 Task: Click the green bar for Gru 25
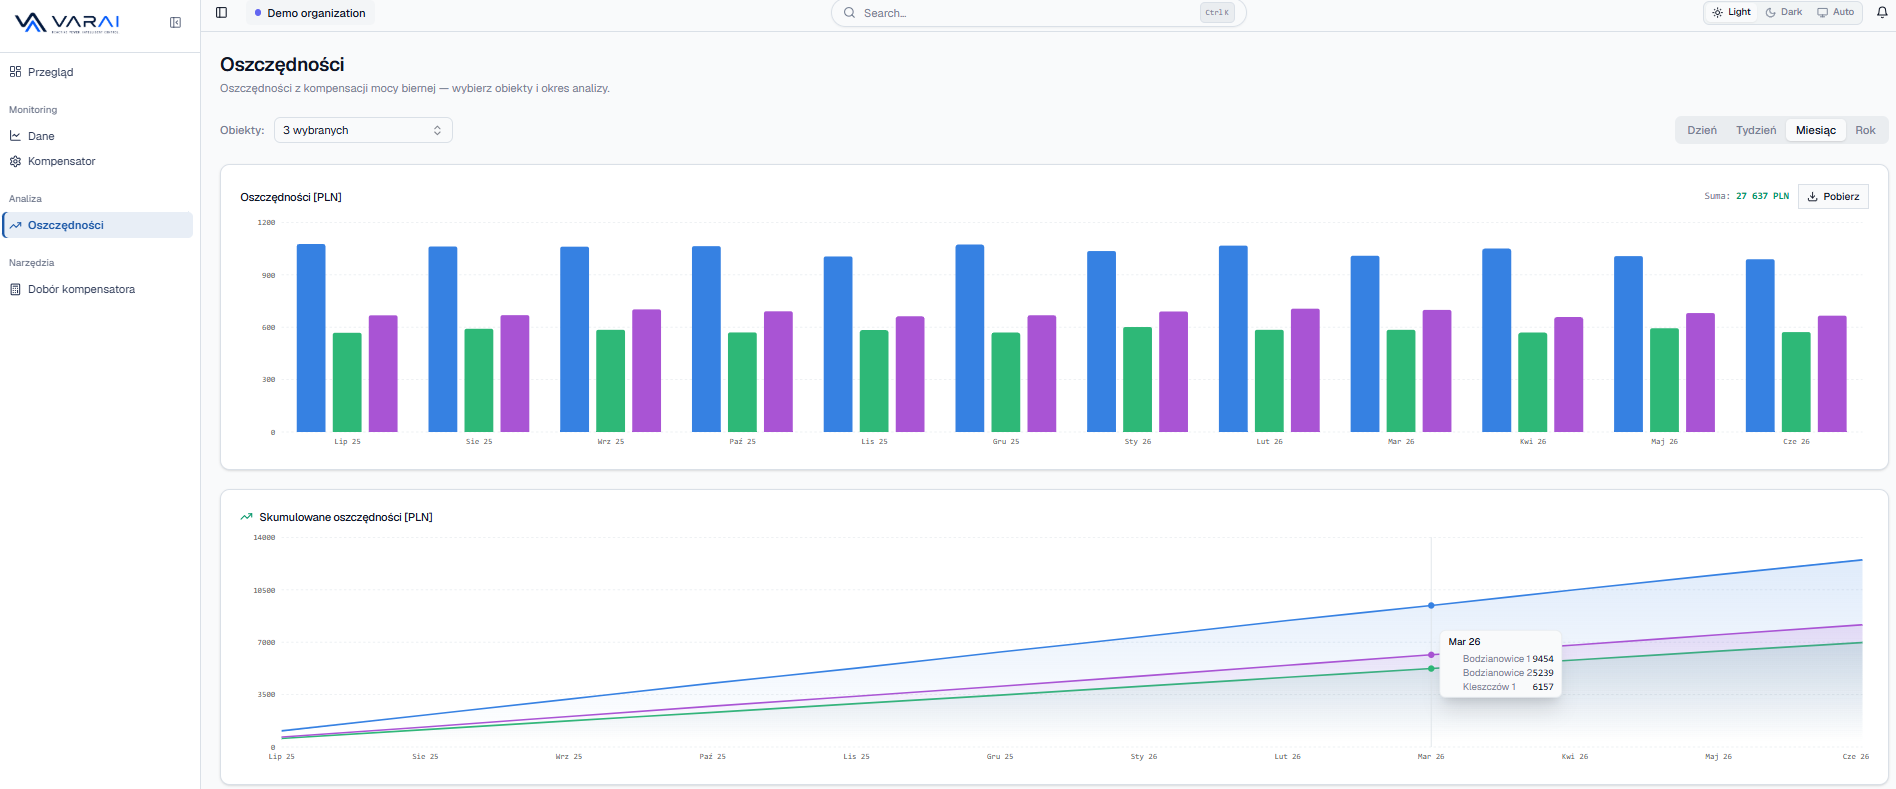click(1006, 382)
